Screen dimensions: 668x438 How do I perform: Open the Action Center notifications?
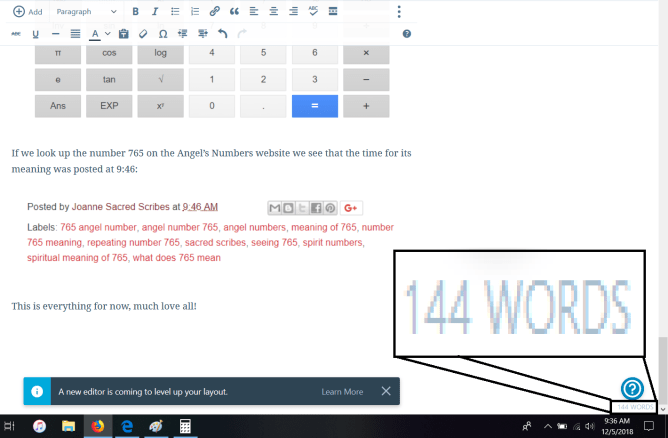coord(648,426)
